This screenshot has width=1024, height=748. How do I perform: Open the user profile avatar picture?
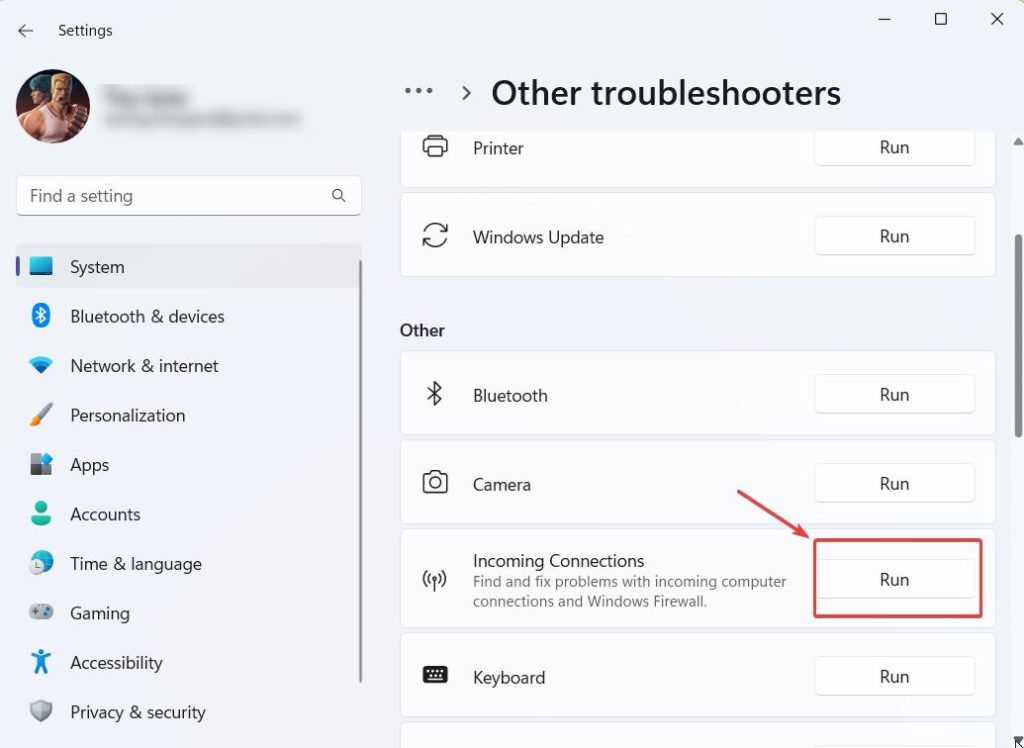pos(53,106)
